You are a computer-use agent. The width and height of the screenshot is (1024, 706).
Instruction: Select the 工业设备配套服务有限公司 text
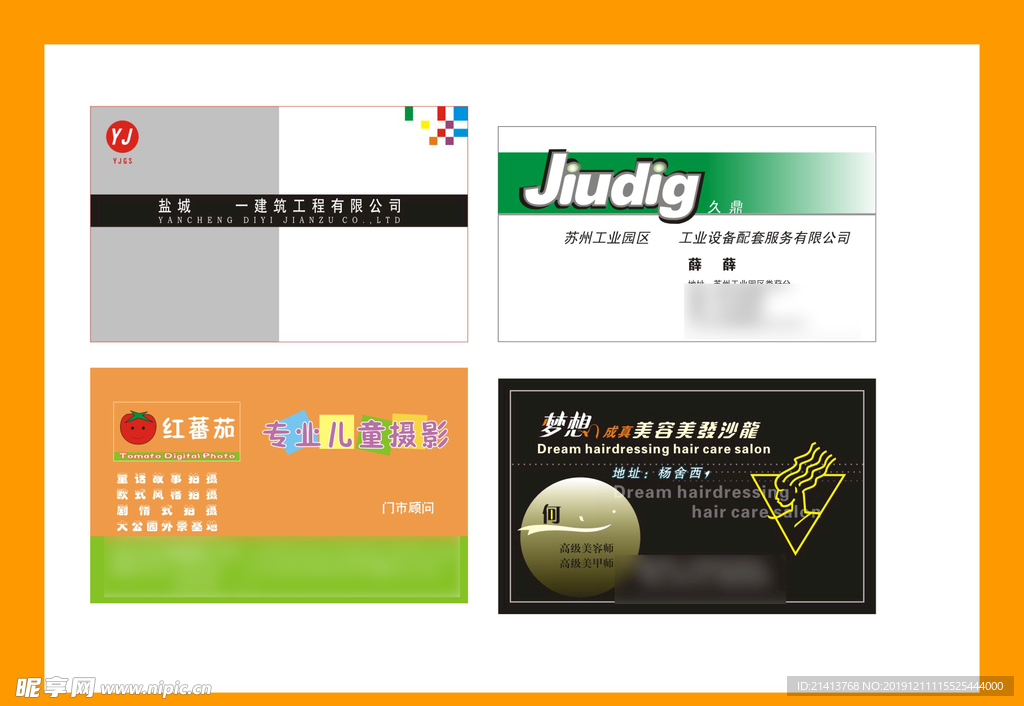(x=765, y=238)
